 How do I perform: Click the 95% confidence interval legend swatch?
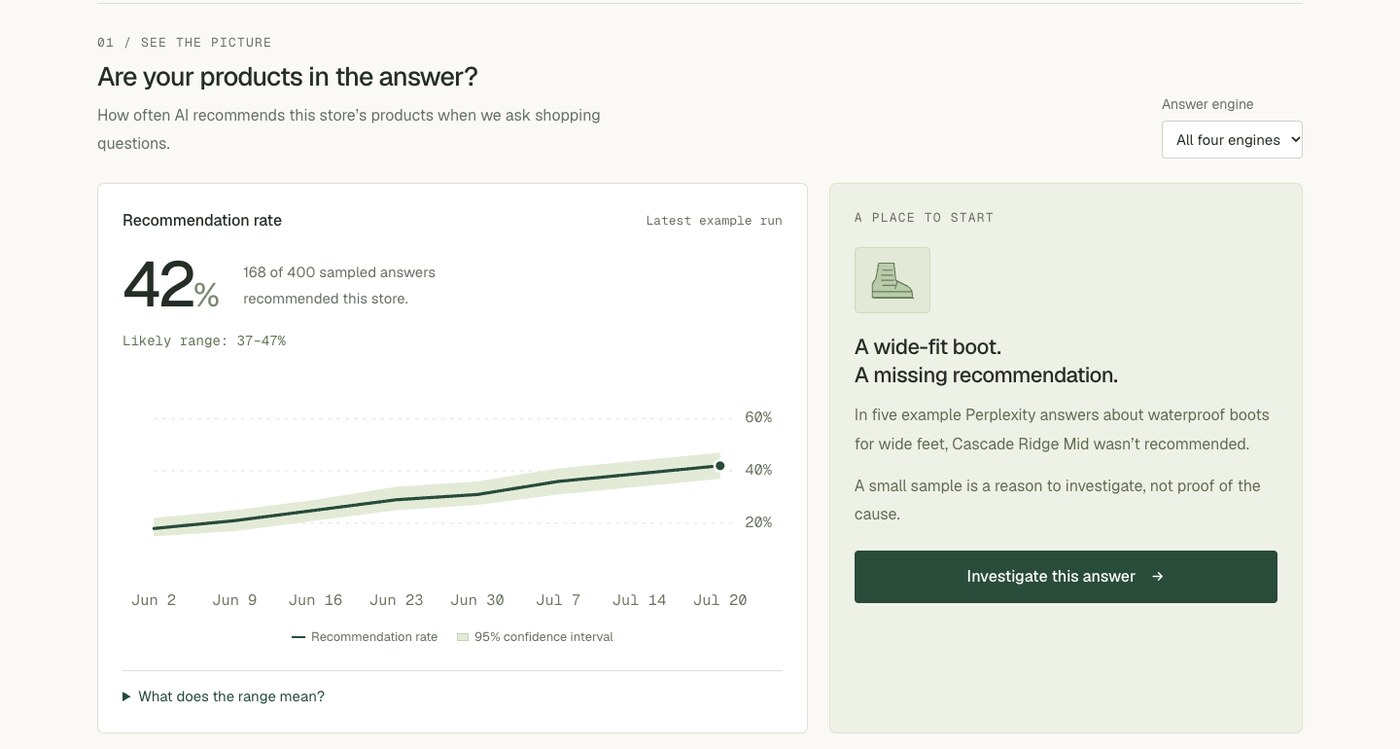pyautogui.click(x=463, y=637)
